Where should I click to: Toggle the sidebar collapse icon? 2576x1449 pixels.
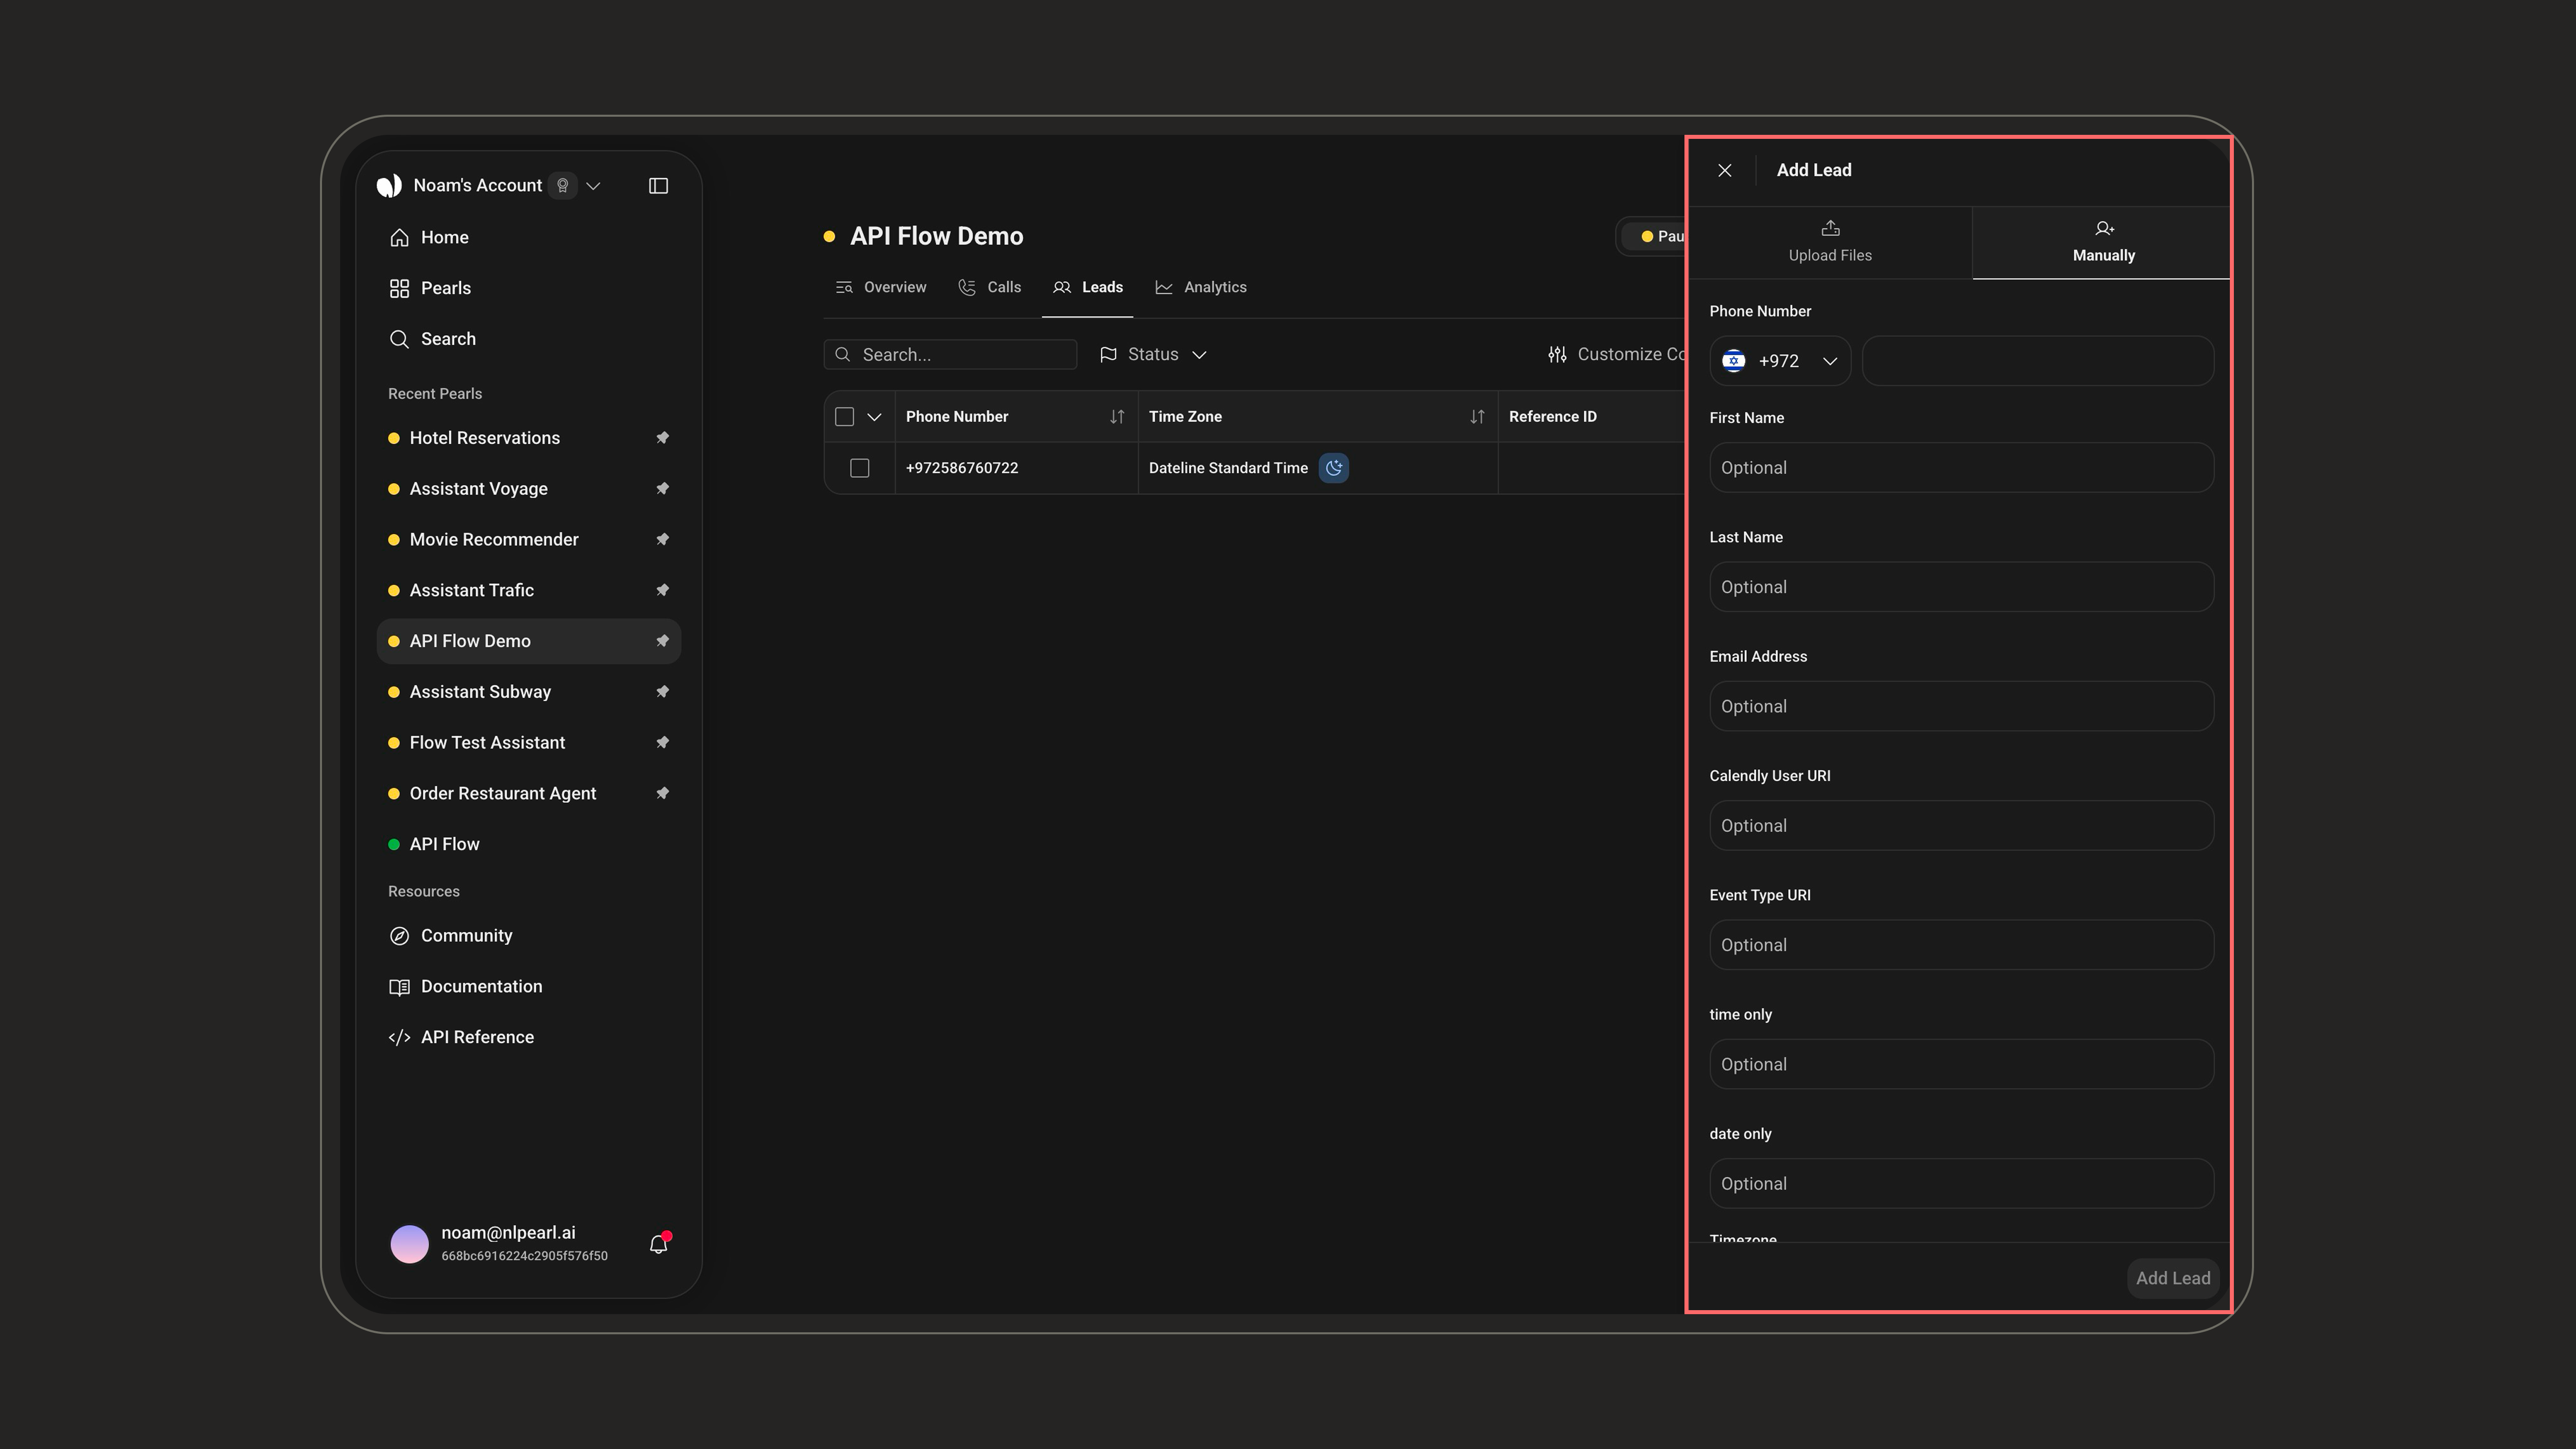click(658, 186)
